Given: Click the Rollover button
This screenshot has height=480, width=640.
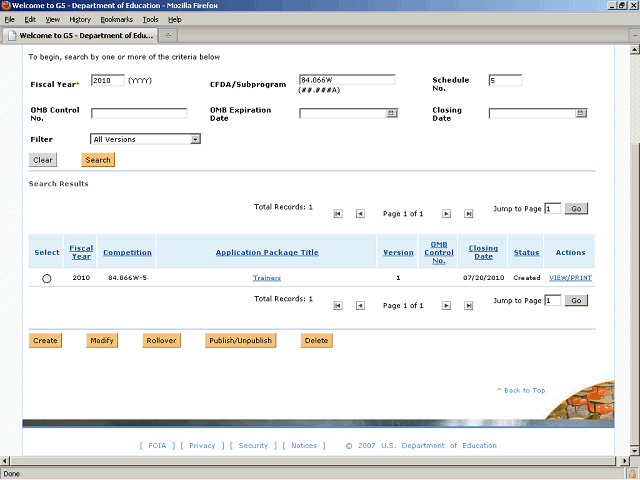Looking at the screenshot, I should [x=162, y=340].
